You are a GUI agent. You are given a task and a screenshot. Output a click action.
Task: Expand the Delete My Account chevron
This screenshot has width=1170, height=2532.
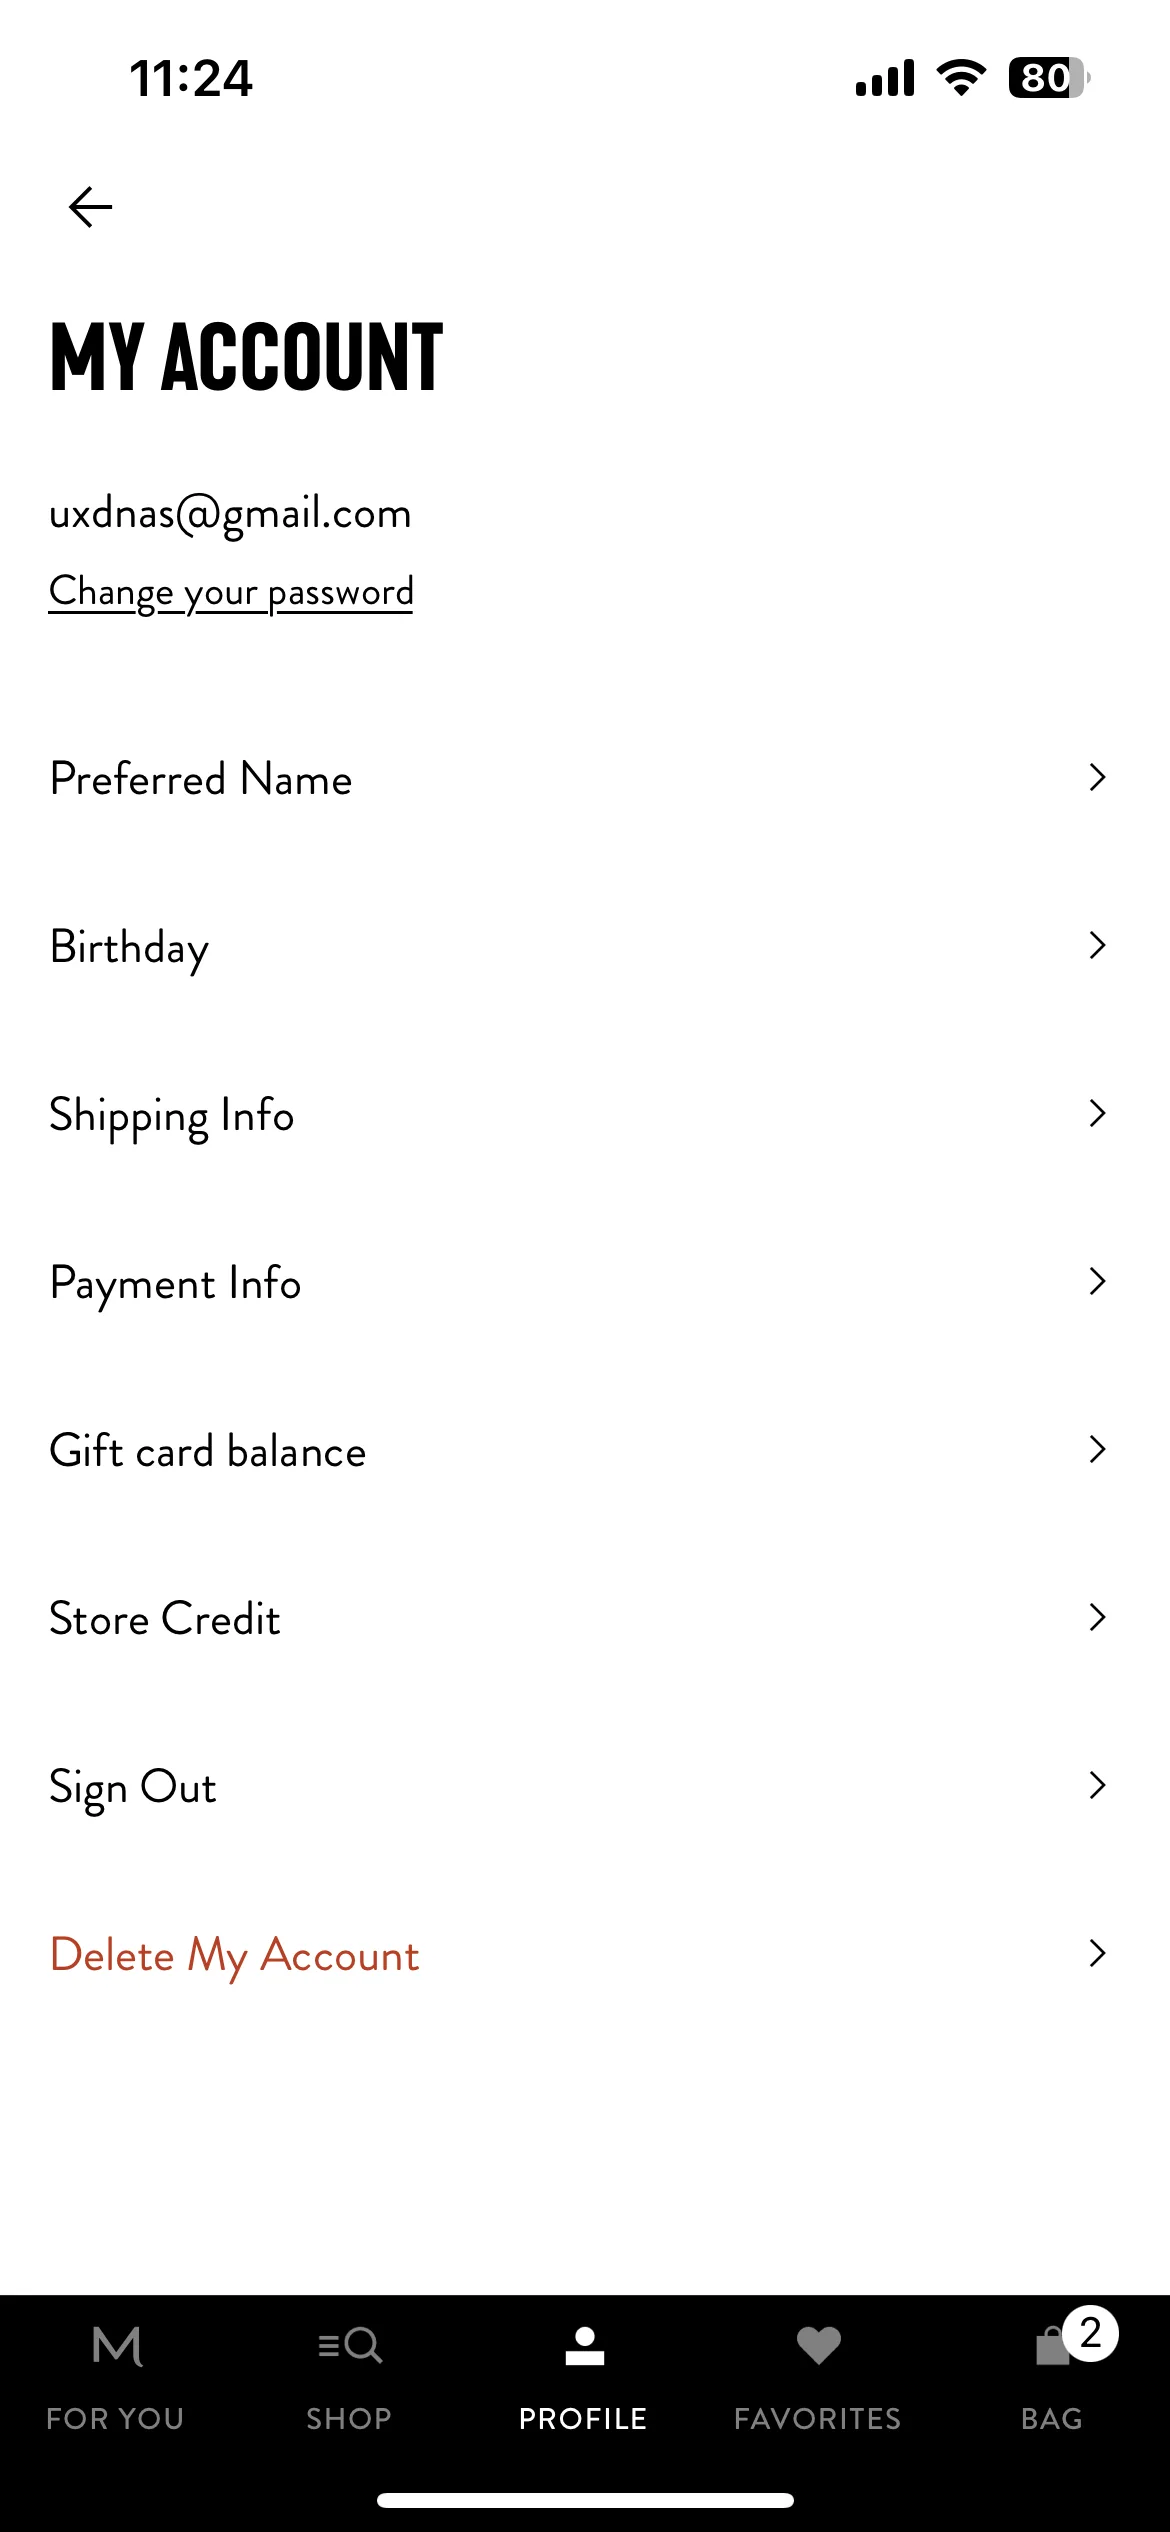1097,1953
